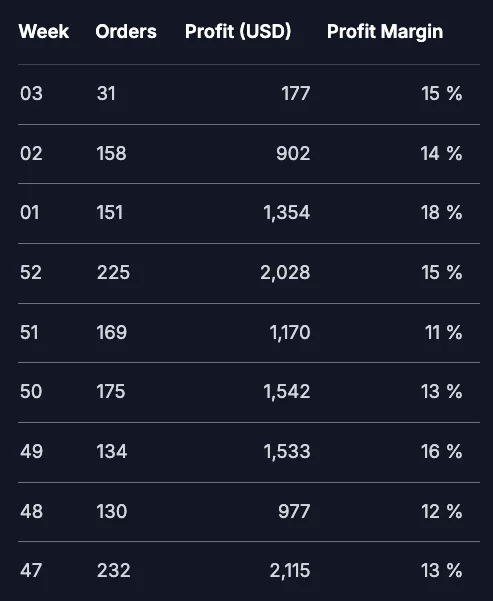493x601 pixels.
Task: Click the 232 orders value
Action: pyautogui.click(x=113, y=571)
